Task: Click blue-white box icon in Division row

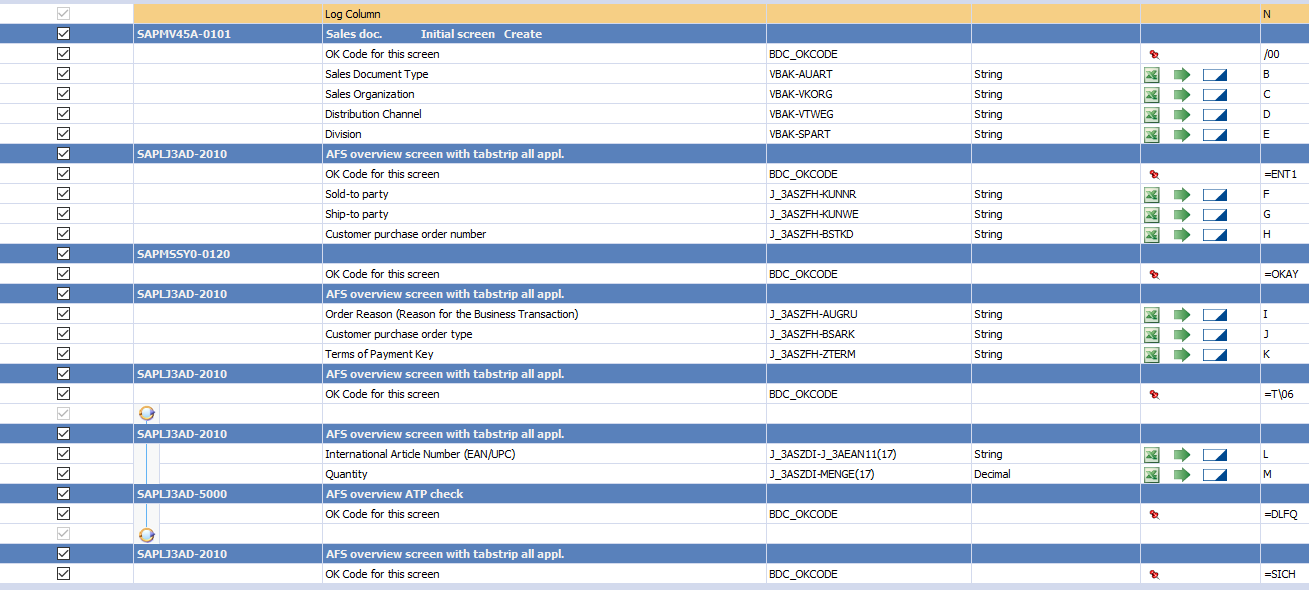Action: pyautogui.click(x=1214, y=134)
